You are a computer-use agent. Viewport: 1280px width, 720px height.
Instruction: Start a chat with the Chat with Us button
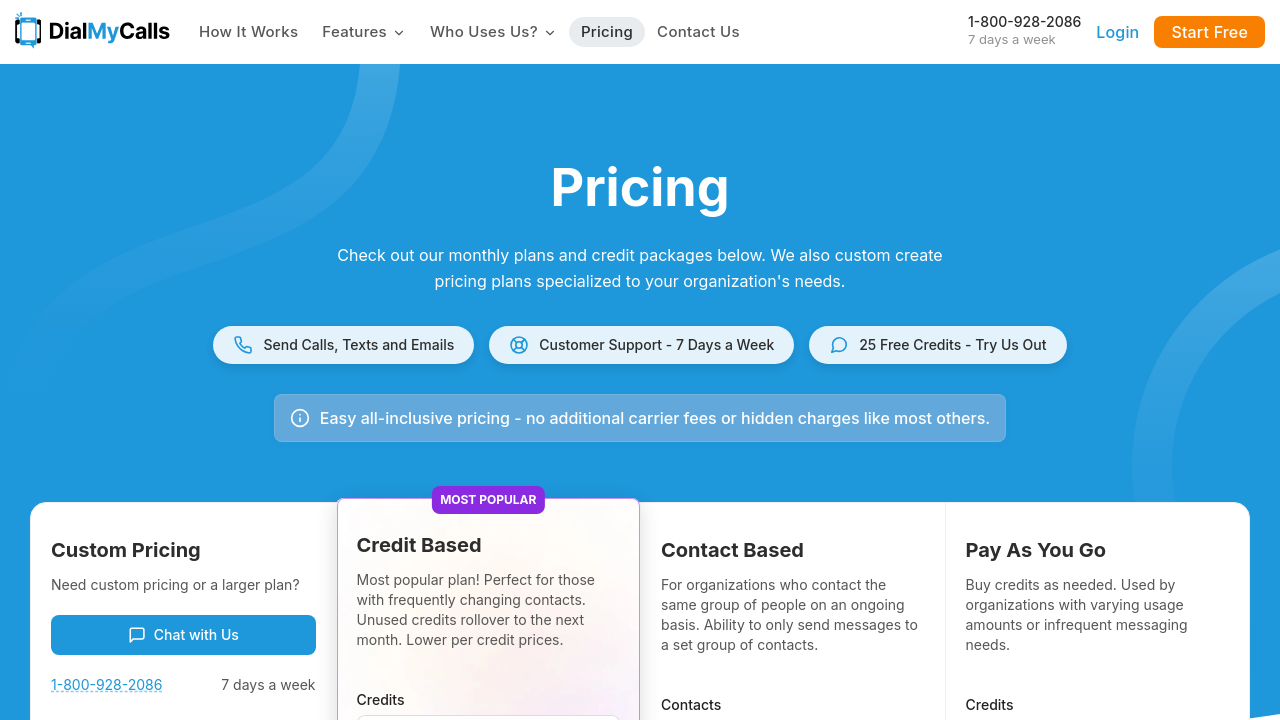[183, 635]
